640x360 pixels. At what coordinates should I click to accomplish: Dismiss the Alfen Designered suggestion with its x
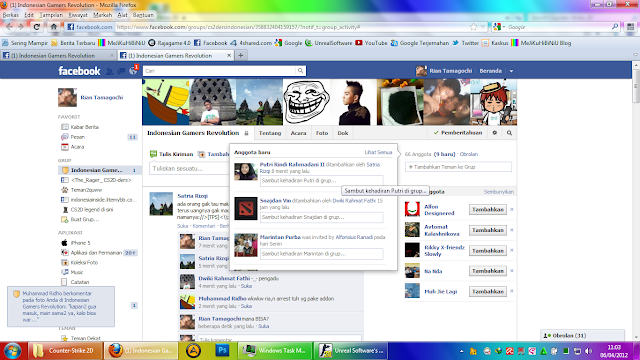click(512, 209)
